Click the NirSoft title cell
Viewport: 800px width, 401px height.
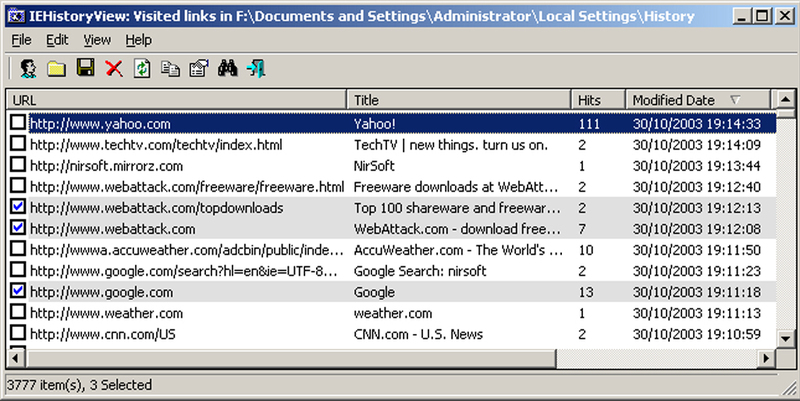[374, 166]
